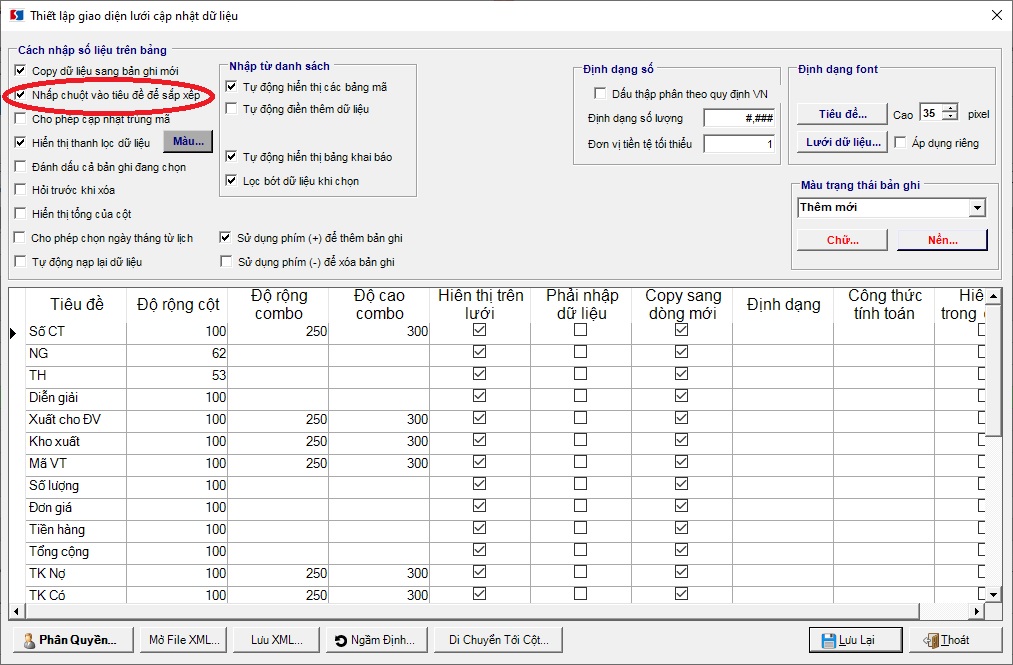Image resolution: width=1013 pixels, height=665 pixels.
Task: Open Màu filter color button
Action: 188,142
